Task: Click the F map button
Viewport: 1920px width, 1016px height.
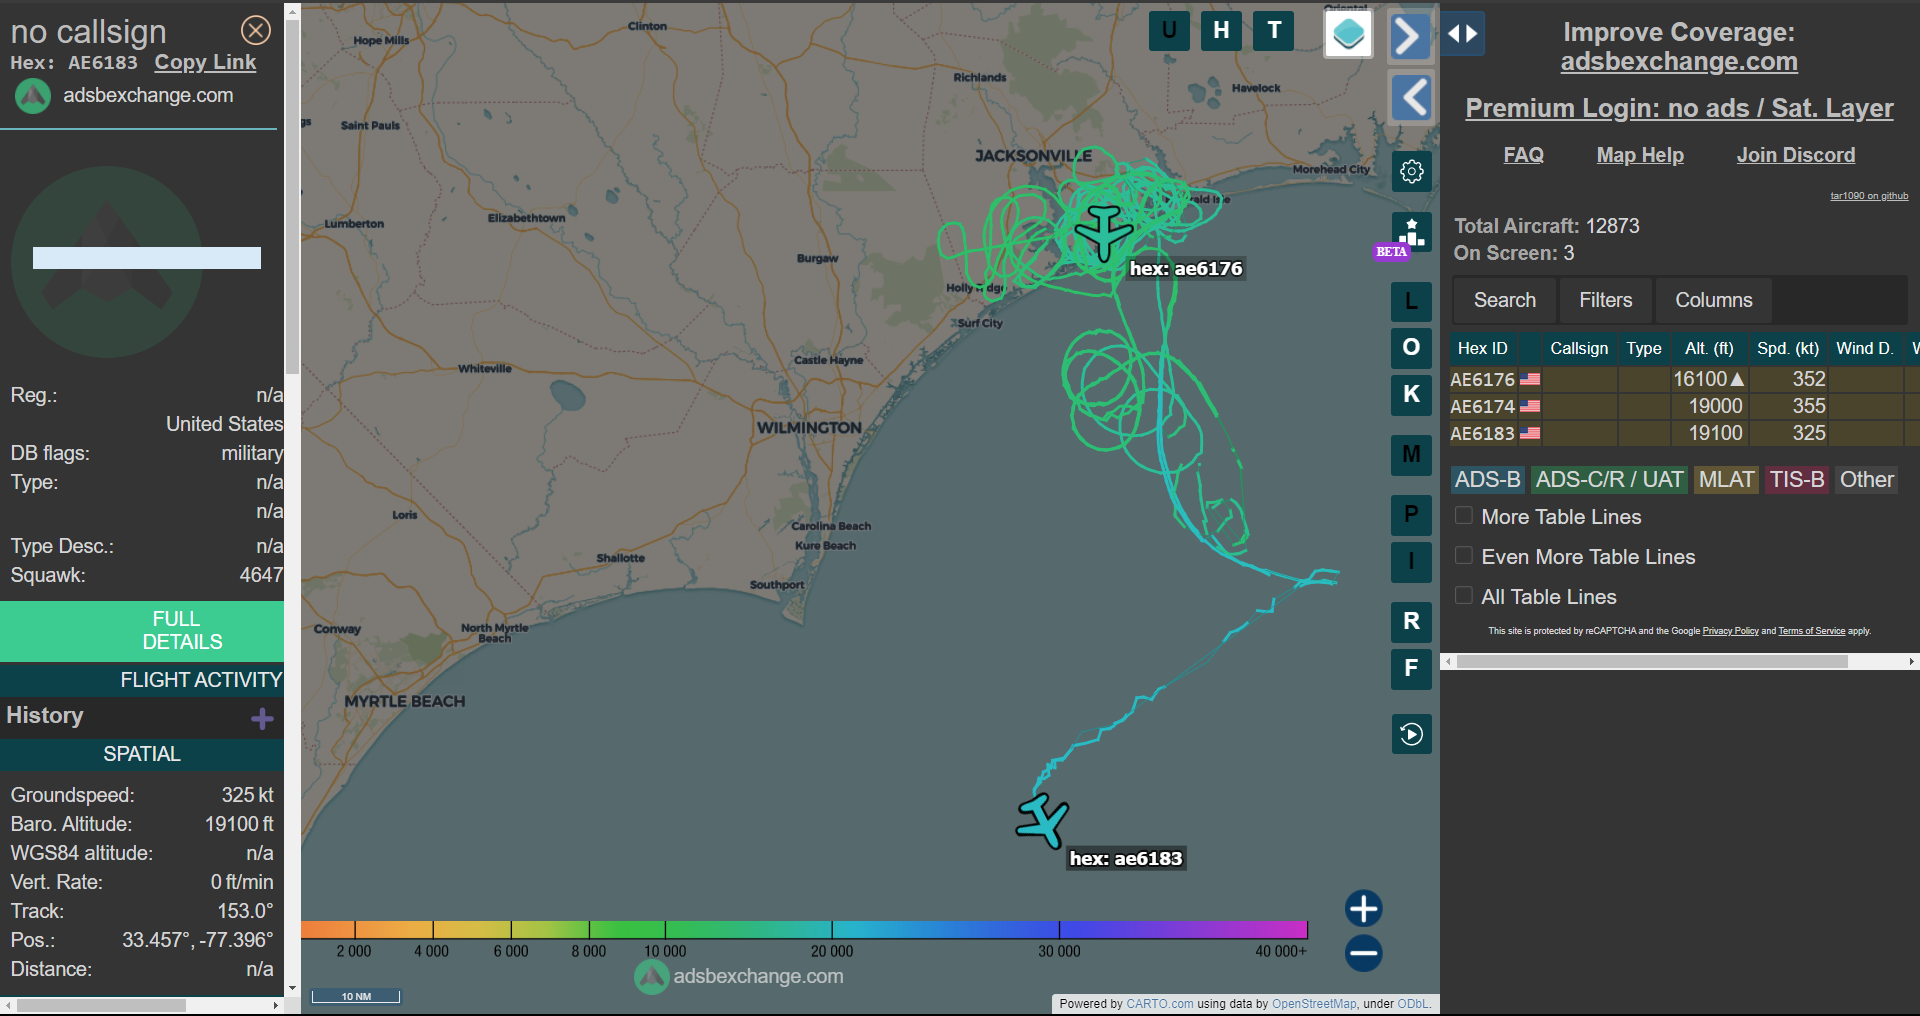Action: click(1411, 668)
